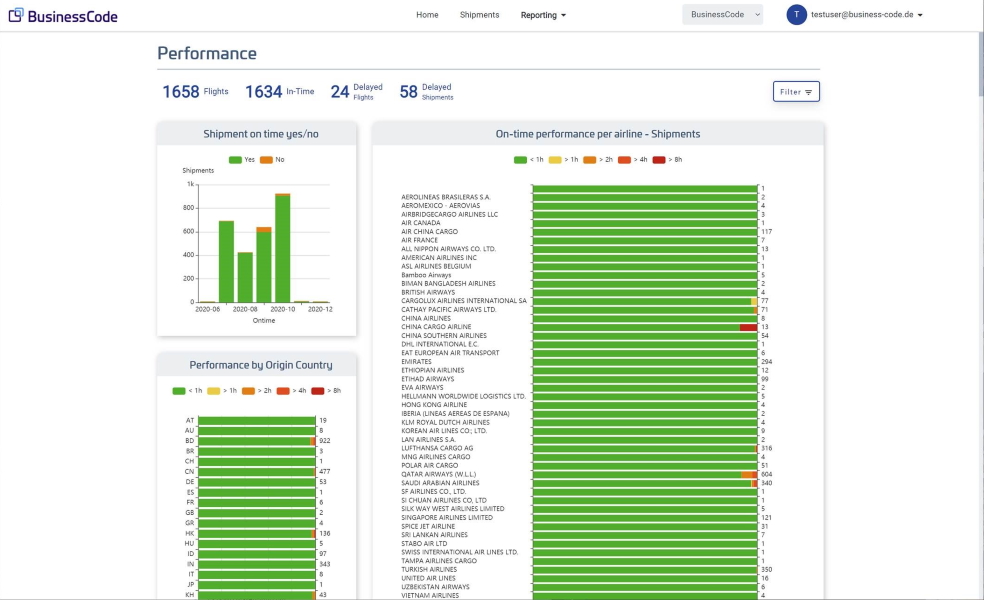Click the "Performance" page heading
Image resolution: width=984 pixels, height=600 pixels.
pos(206,53)
